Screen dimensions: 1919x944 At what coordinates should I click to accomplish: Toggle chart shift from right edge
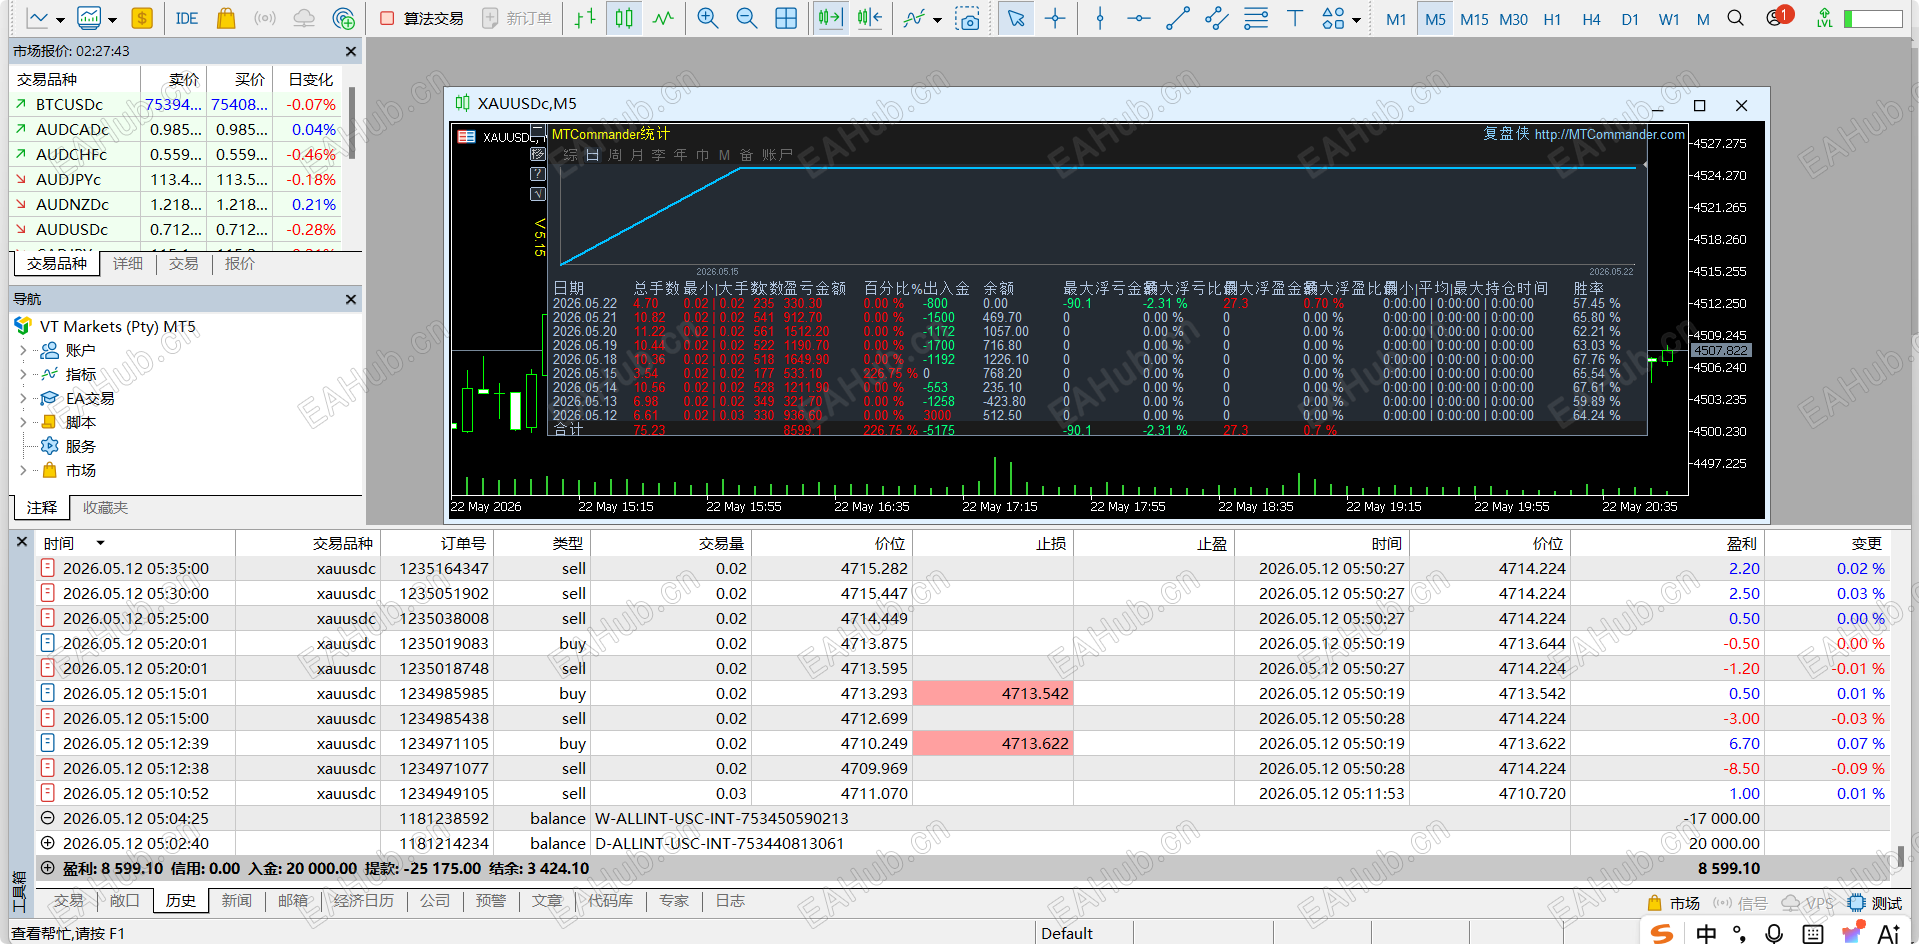tap(870, 18)
